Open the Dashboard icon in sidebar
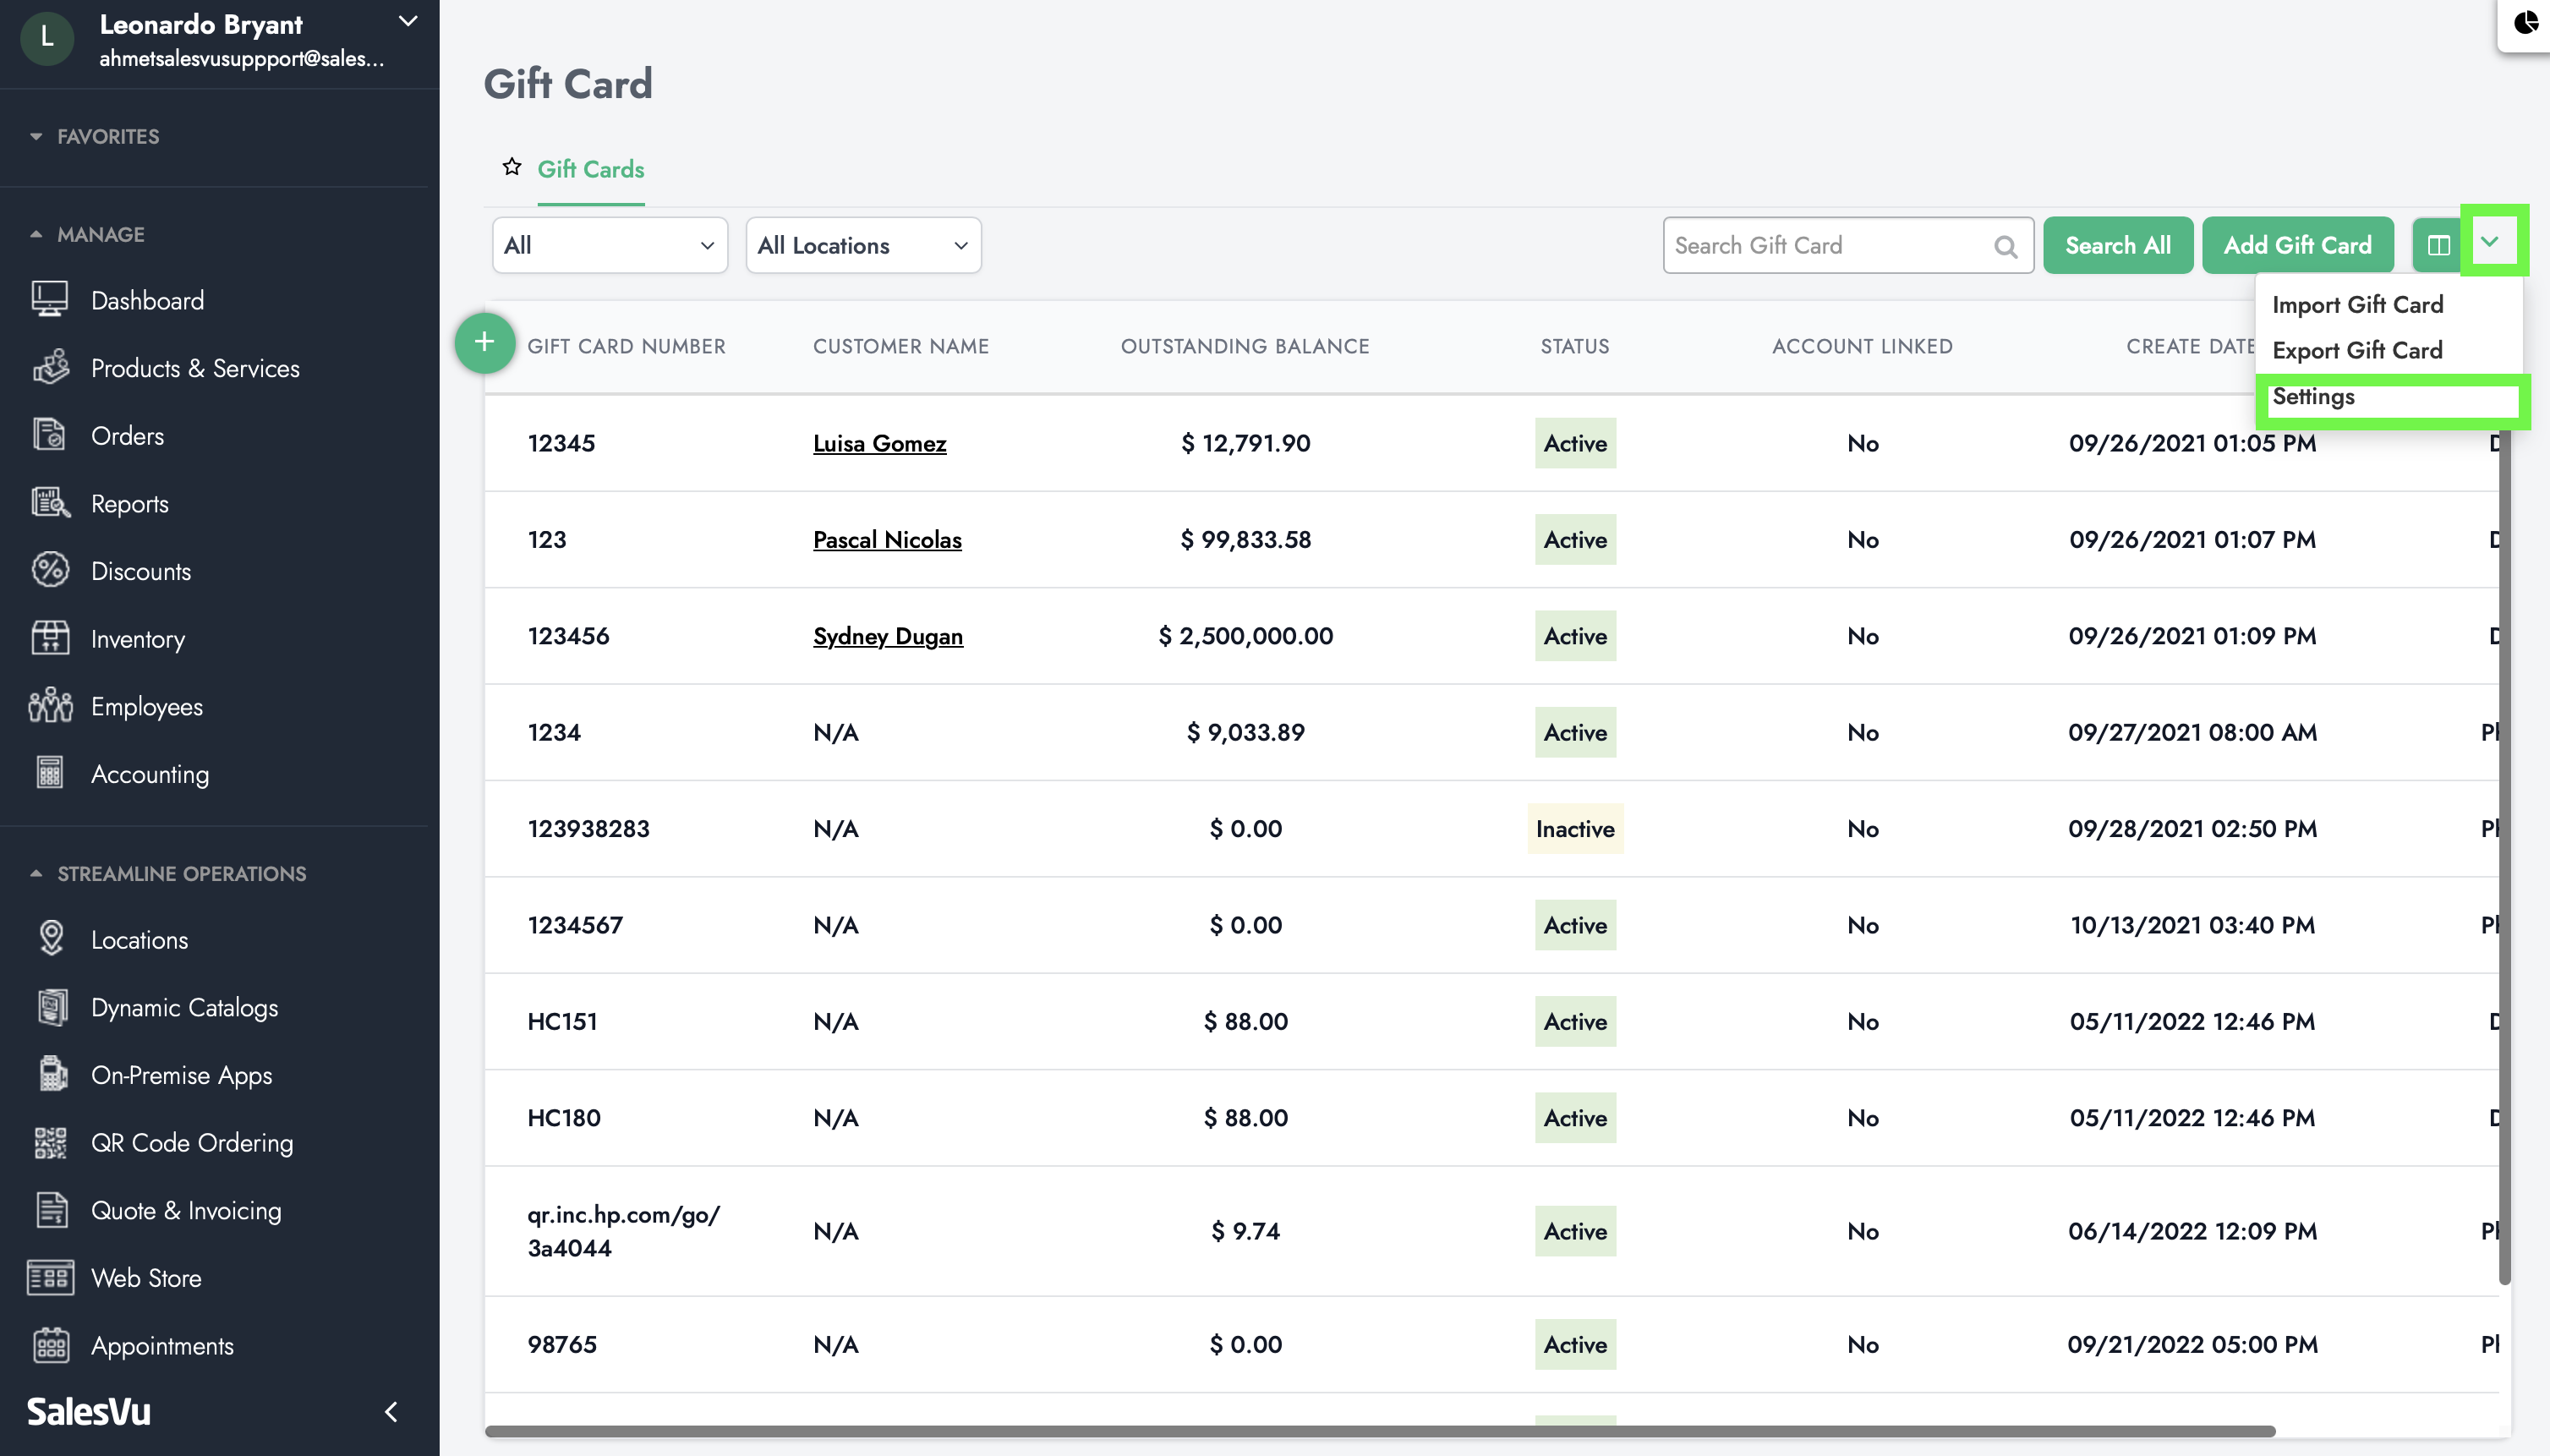Image resolution: width=2550 pixels, height=1456 pixels. point(50,299)
